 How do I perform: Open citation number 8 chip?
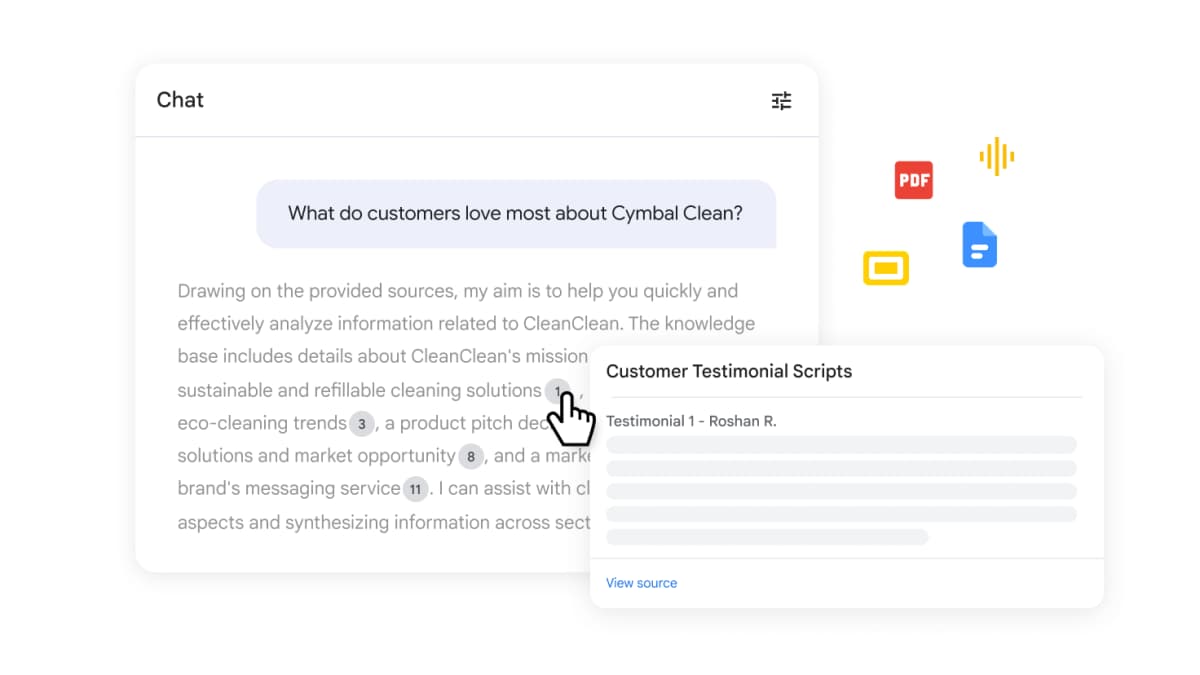click(x=472, y=456)
